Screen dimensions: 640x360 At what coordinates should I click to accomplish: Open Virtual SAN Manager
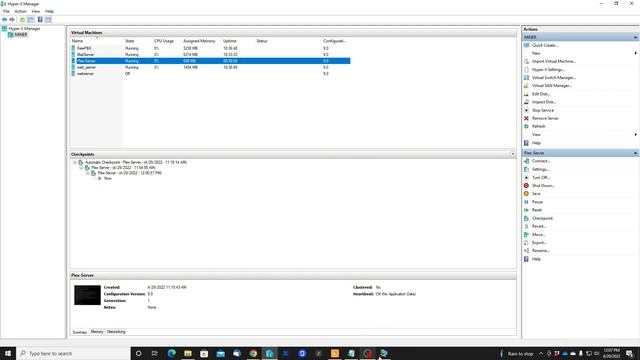tap(552, 86)
